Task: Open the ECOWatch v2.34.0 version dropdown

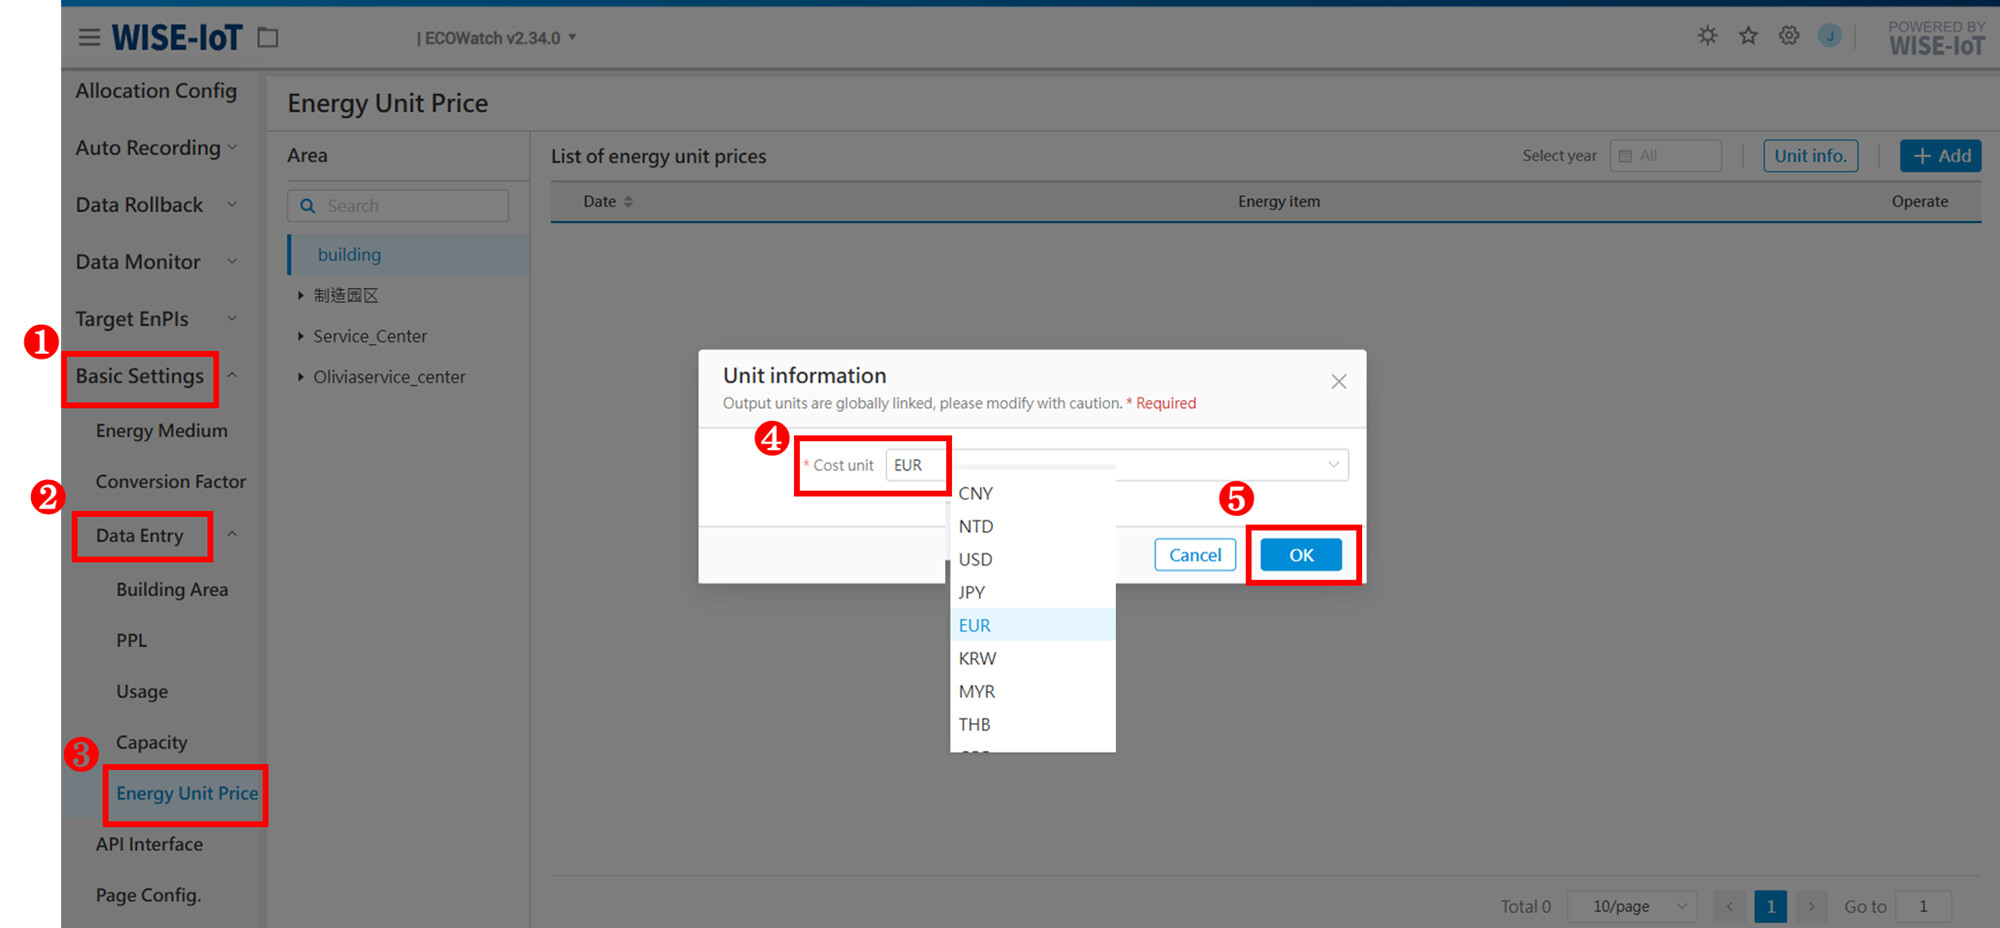Action: point(497,38)
